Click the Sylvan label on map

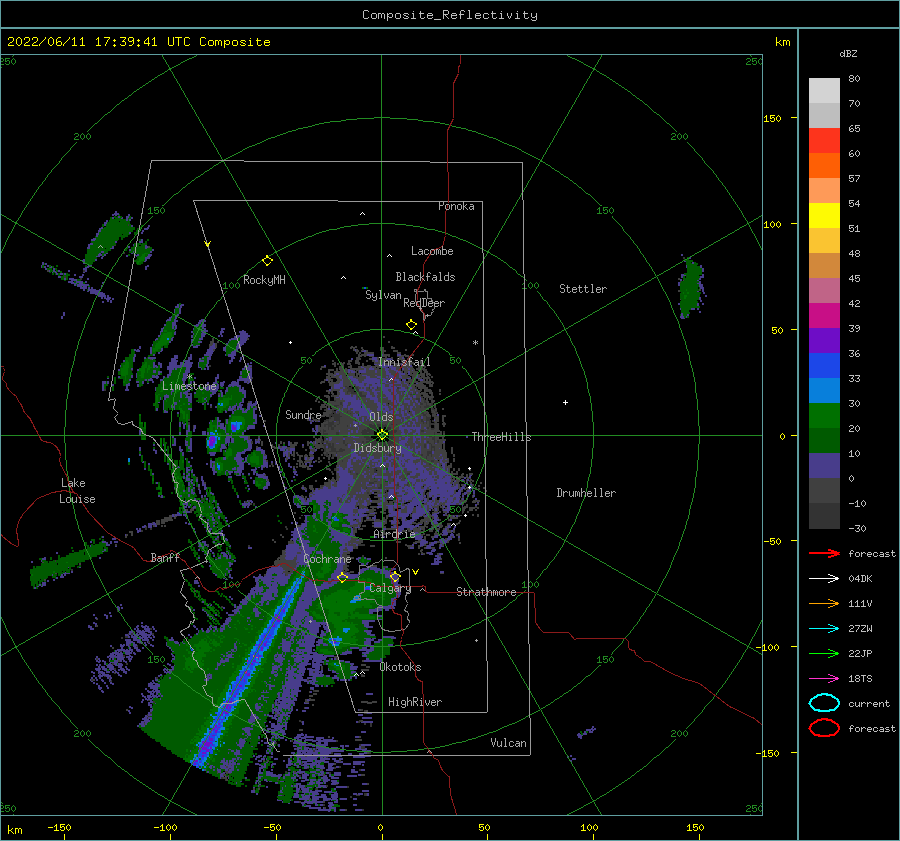point(383,295)
